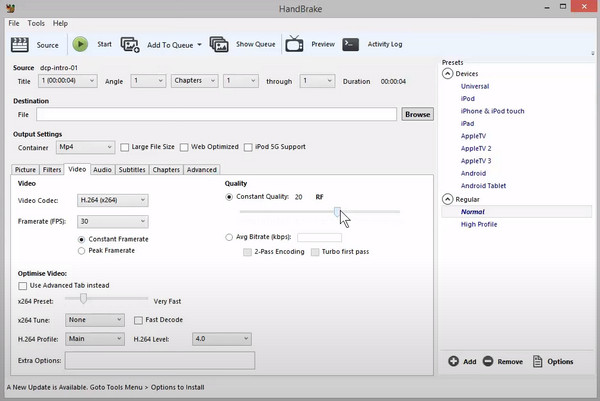Screen dimensions: 600x401
Task: Click the Preview television icon
Action: coord(294,44)
